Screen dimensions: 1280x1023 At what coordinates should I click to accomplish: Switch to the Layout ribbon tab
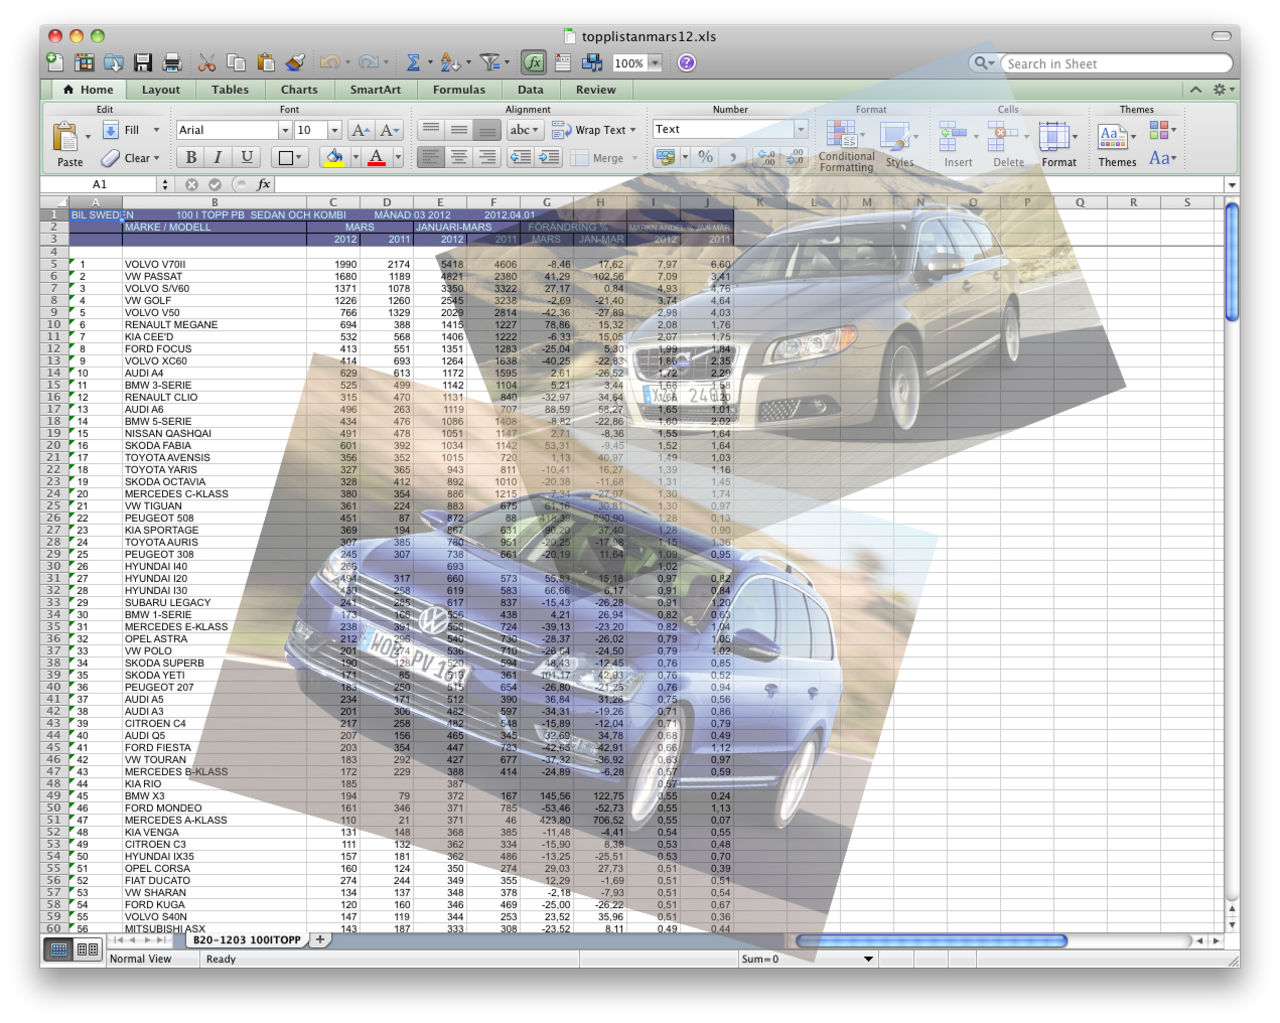click(x=161, y=89)
